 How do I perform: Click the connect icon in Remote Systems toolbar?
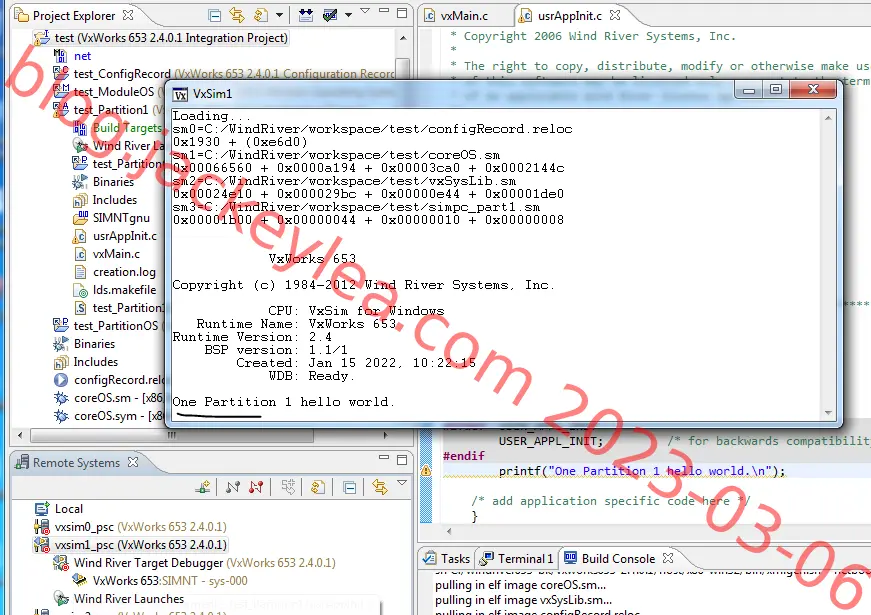pos(233,488)
